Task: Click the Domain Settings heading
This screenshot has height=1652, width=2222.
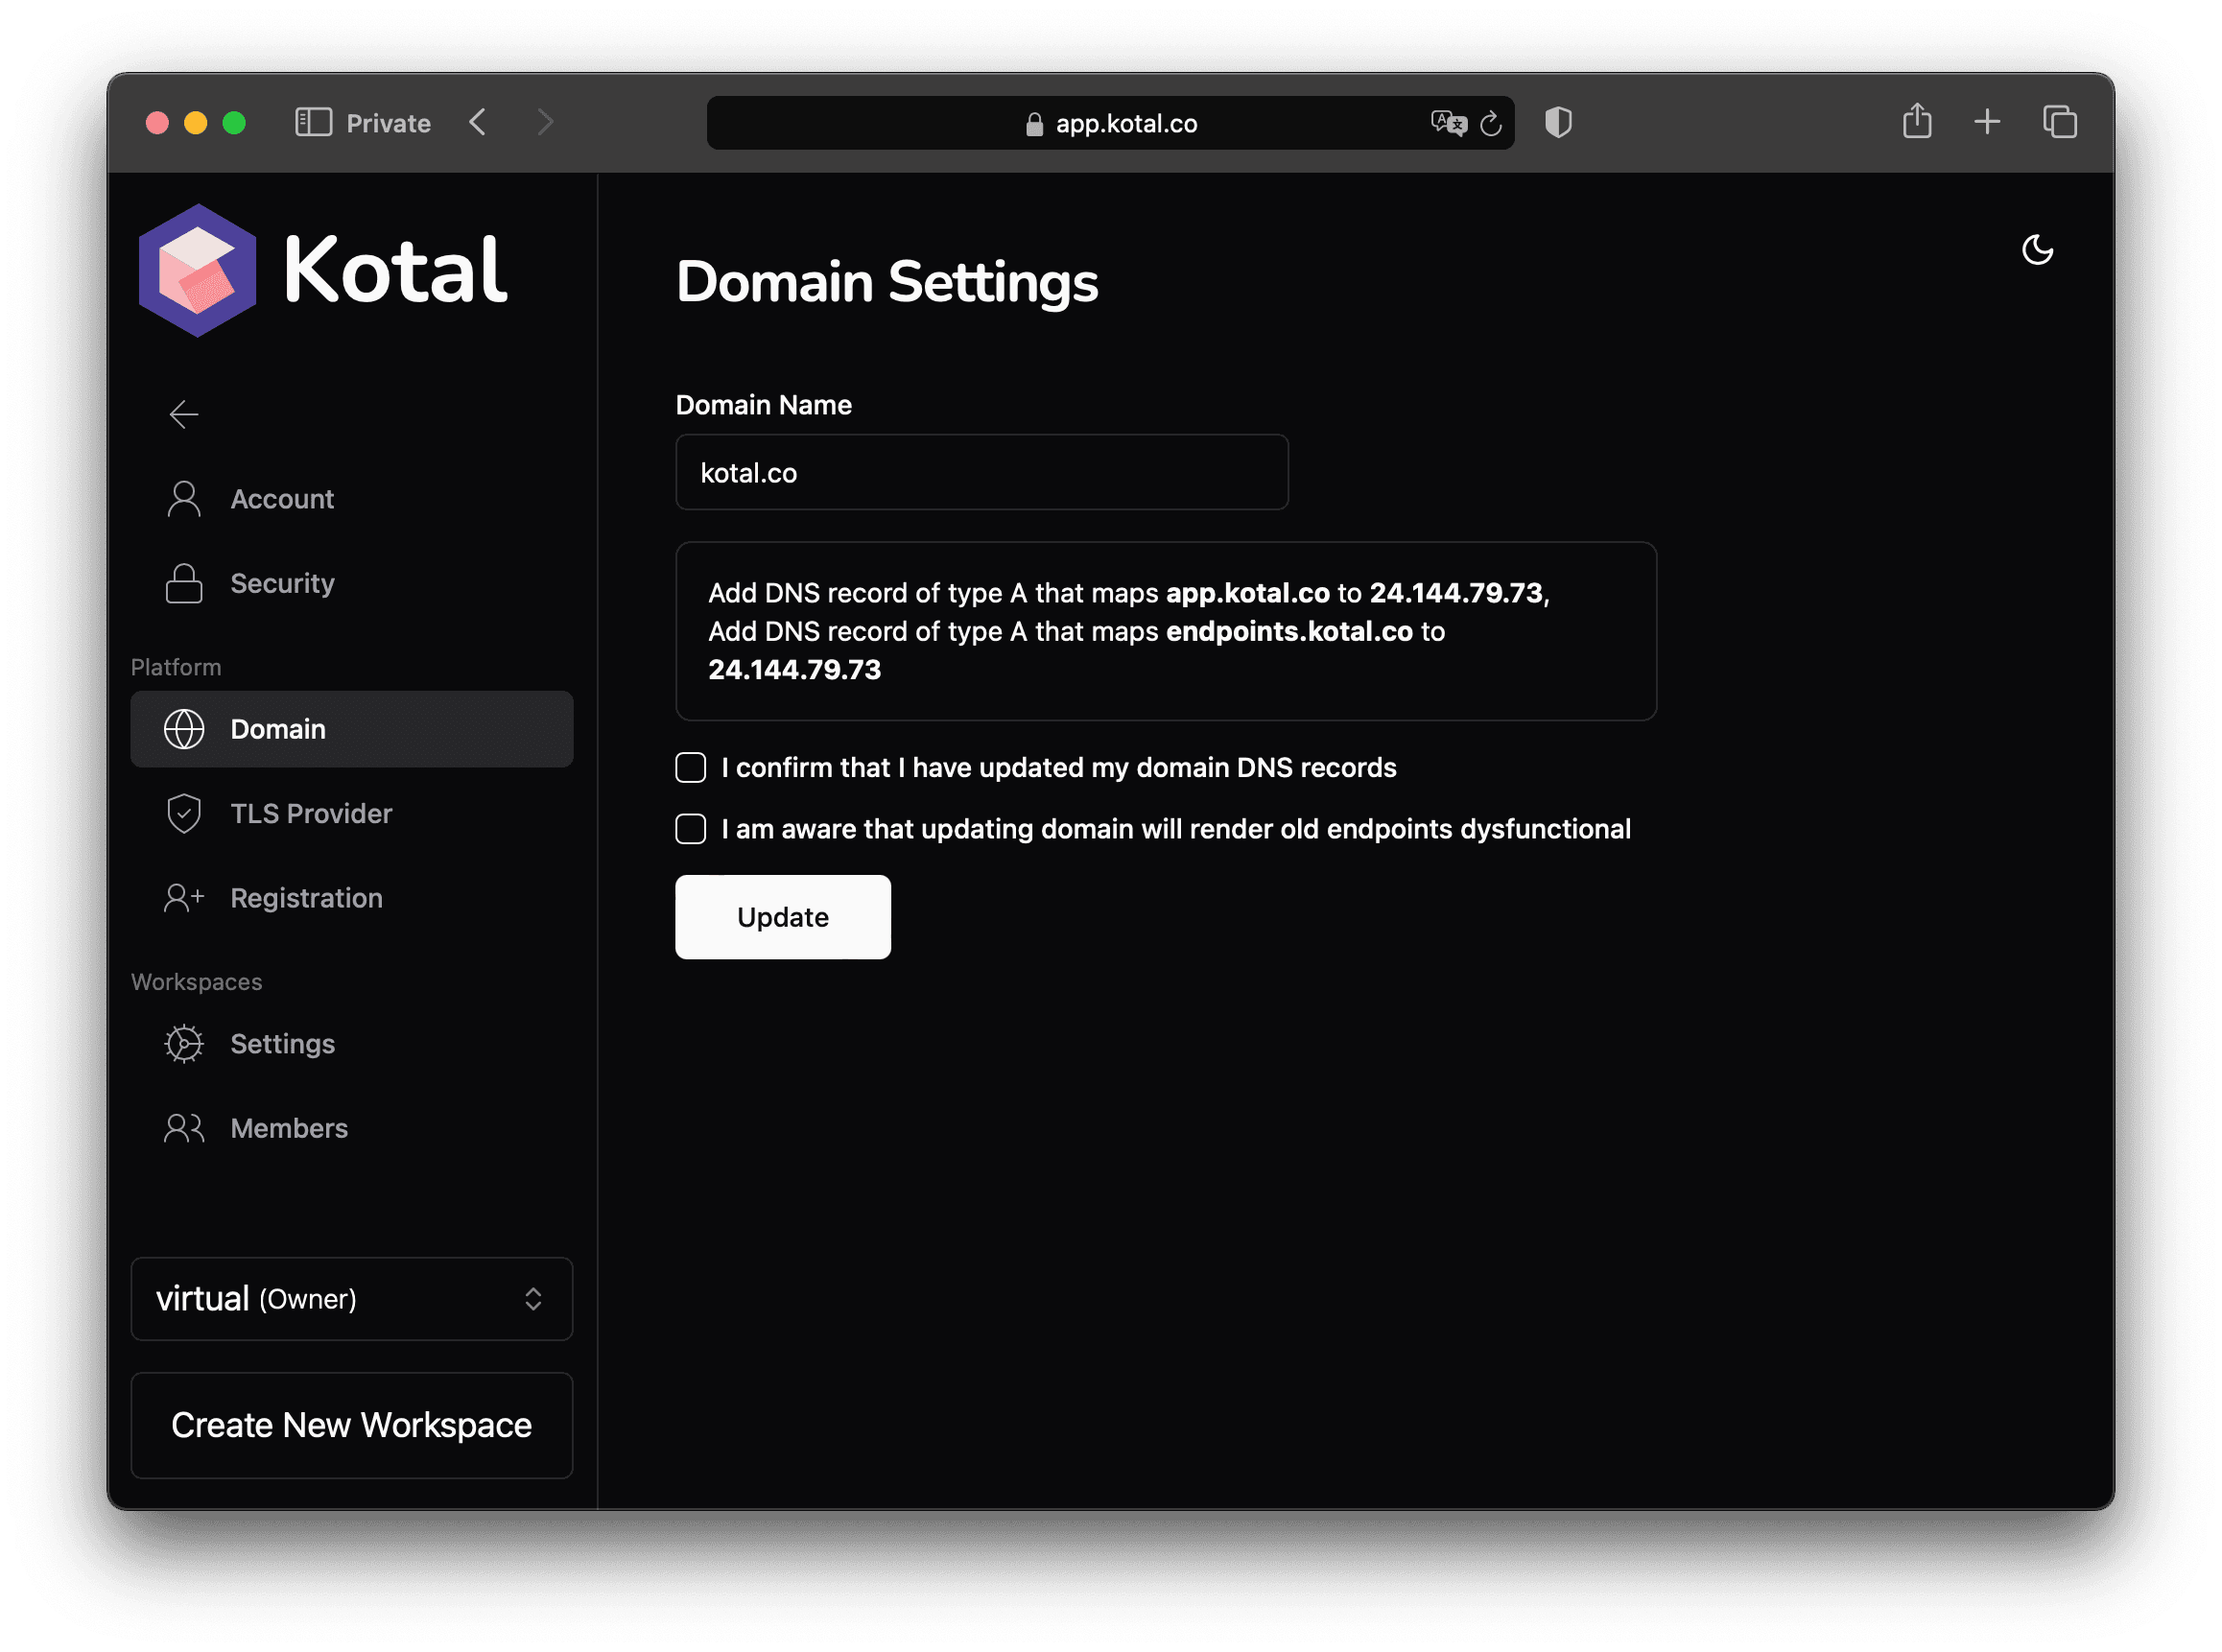Action: (x=887, y=282)
